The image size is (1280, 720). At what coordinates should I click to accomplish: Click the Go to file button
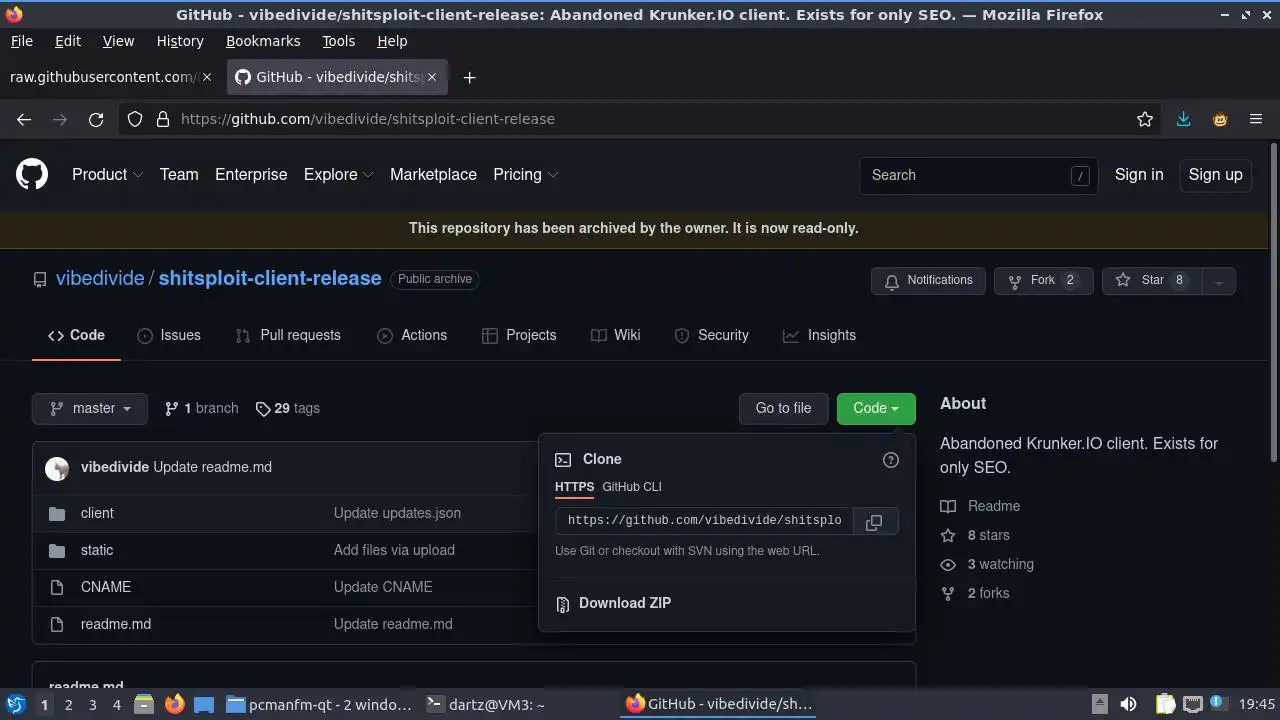coord(783,409)
